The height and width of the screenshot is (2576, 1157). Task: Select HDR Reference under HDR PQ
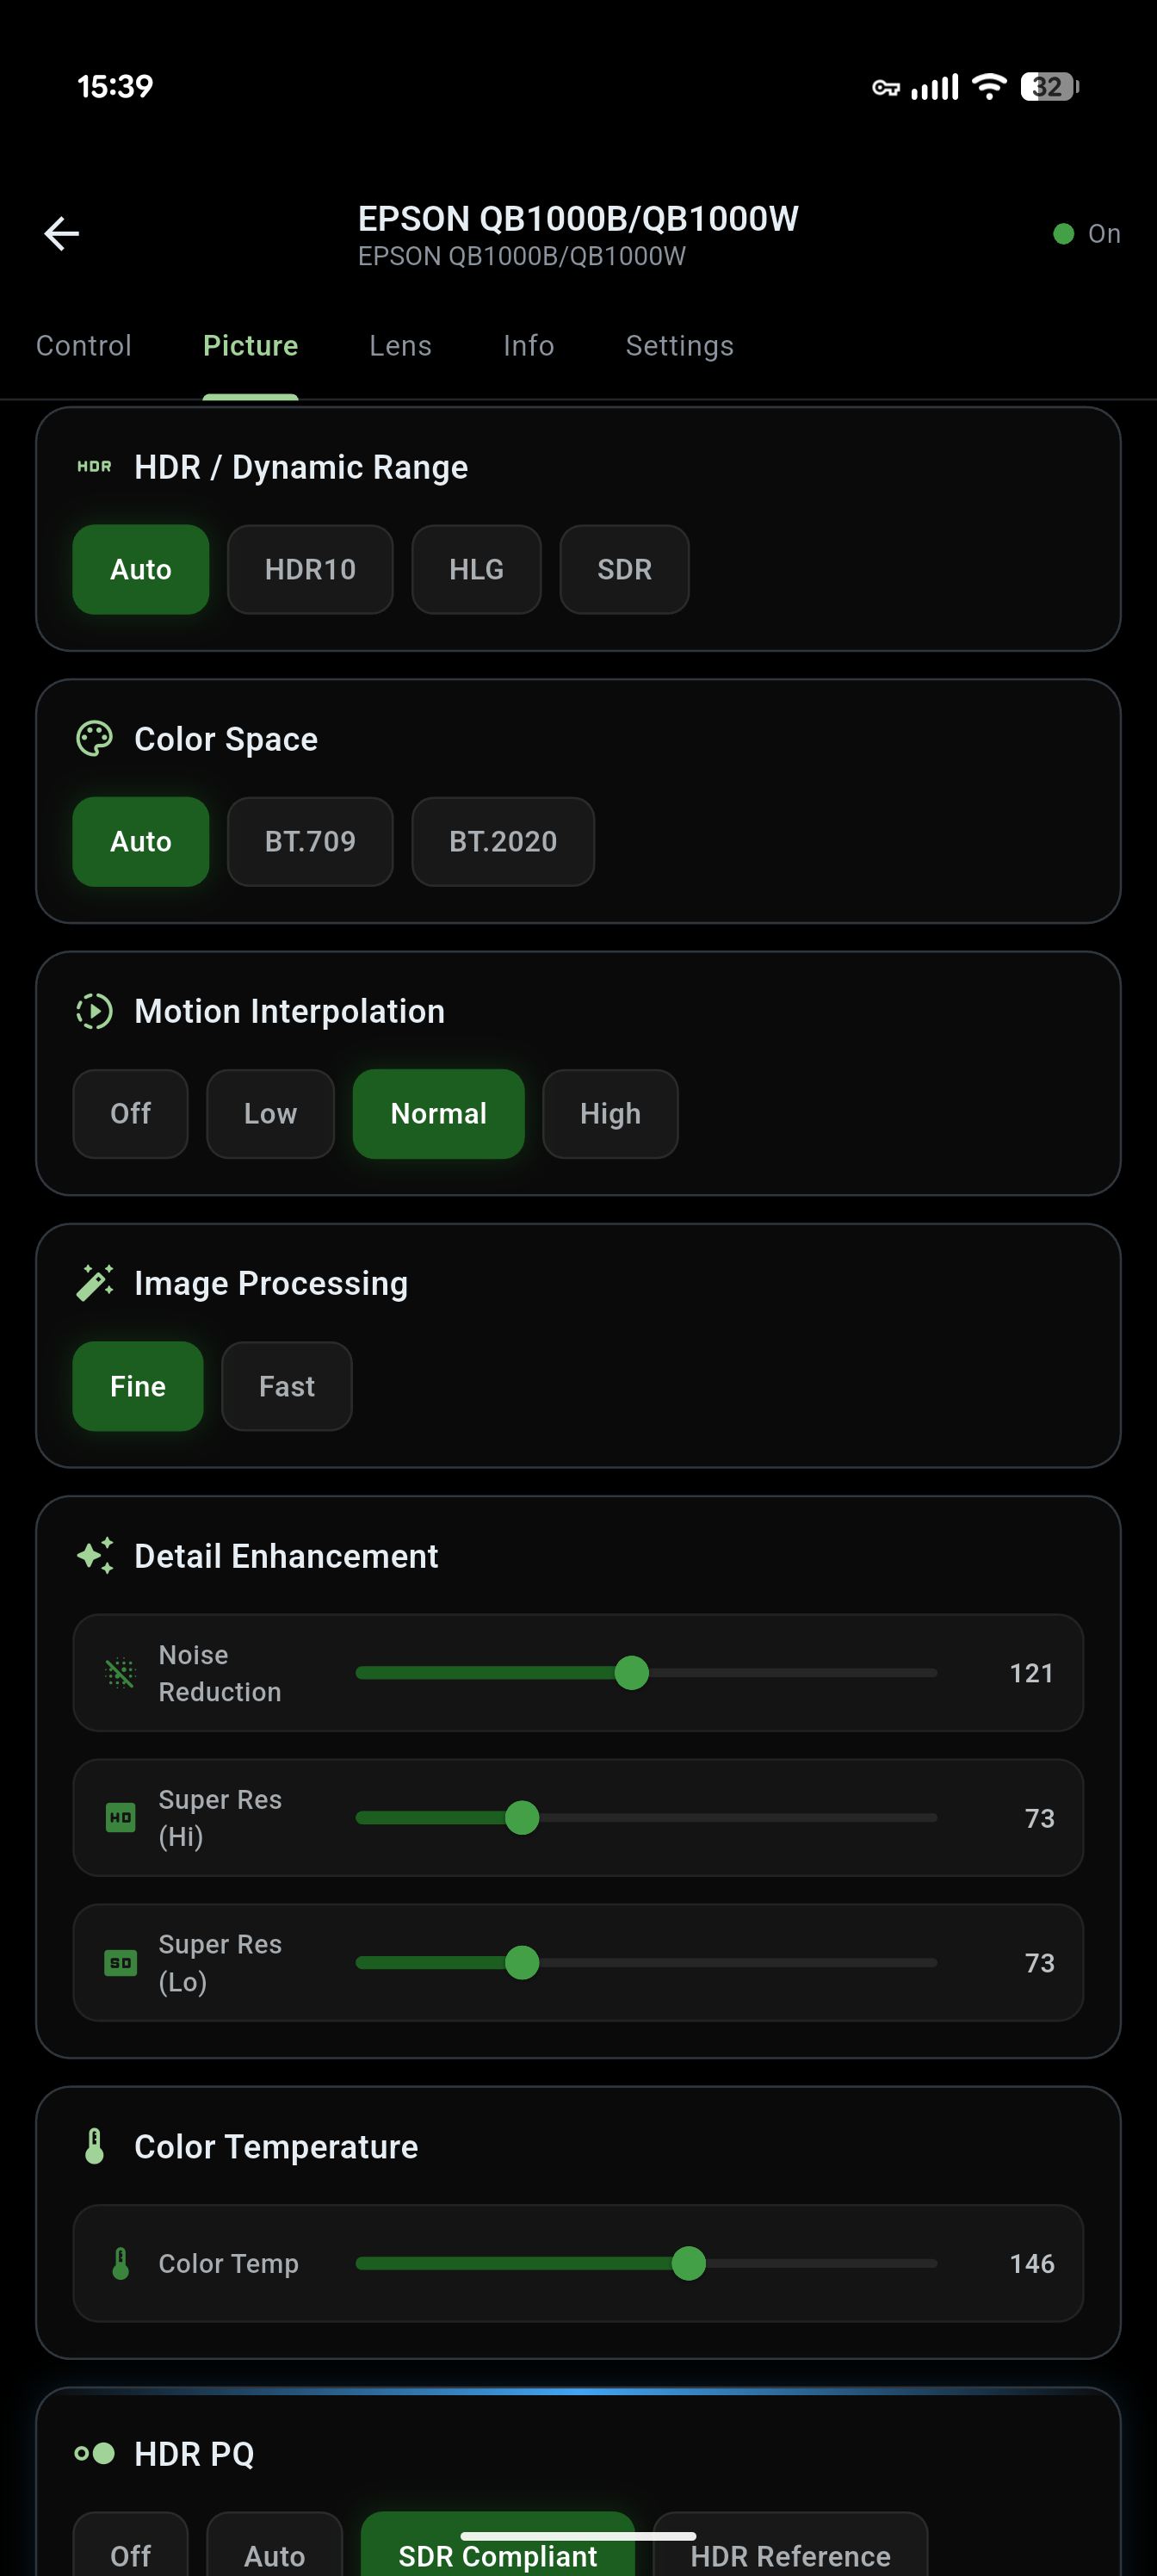tap(789, 2555)
